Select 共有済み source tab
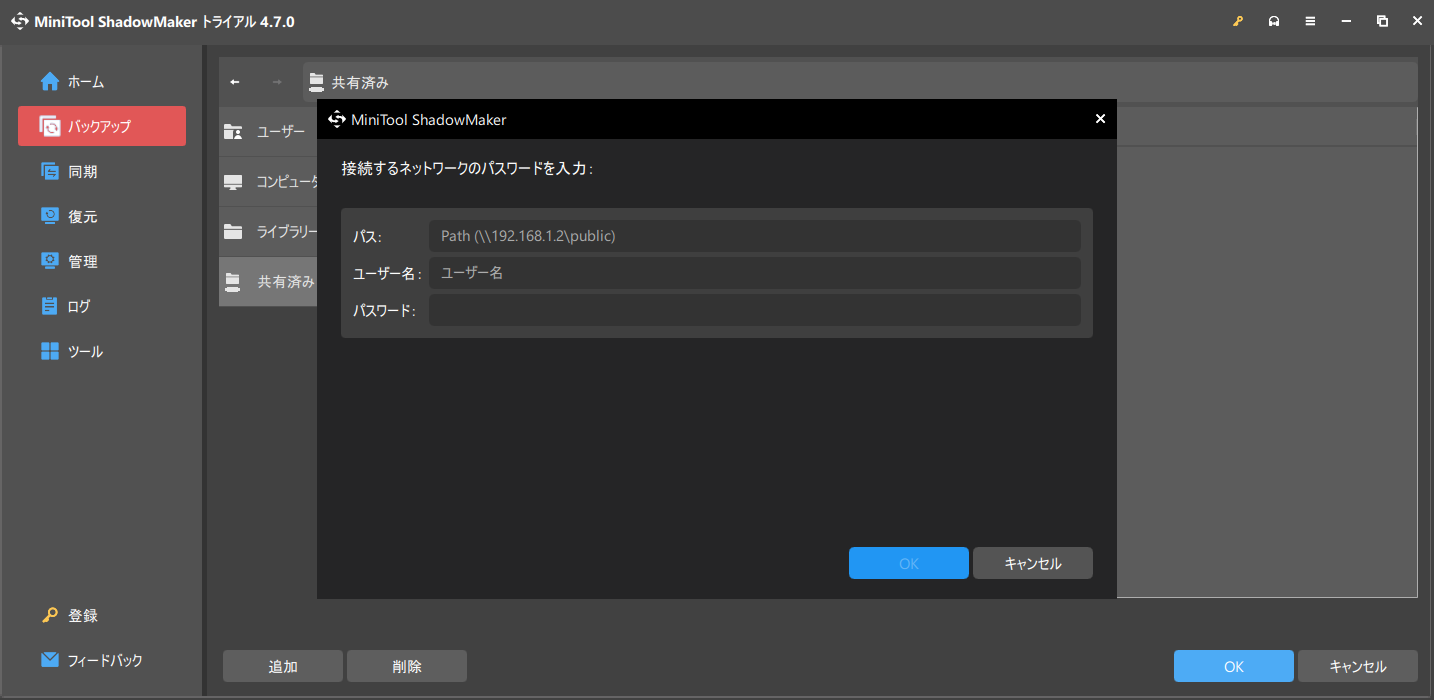 (x=268, y=282)
